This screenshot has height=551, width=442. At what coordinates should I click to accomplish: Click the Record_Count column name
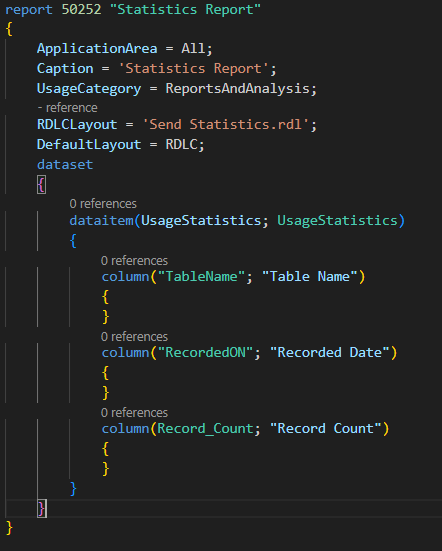(205, 429)
